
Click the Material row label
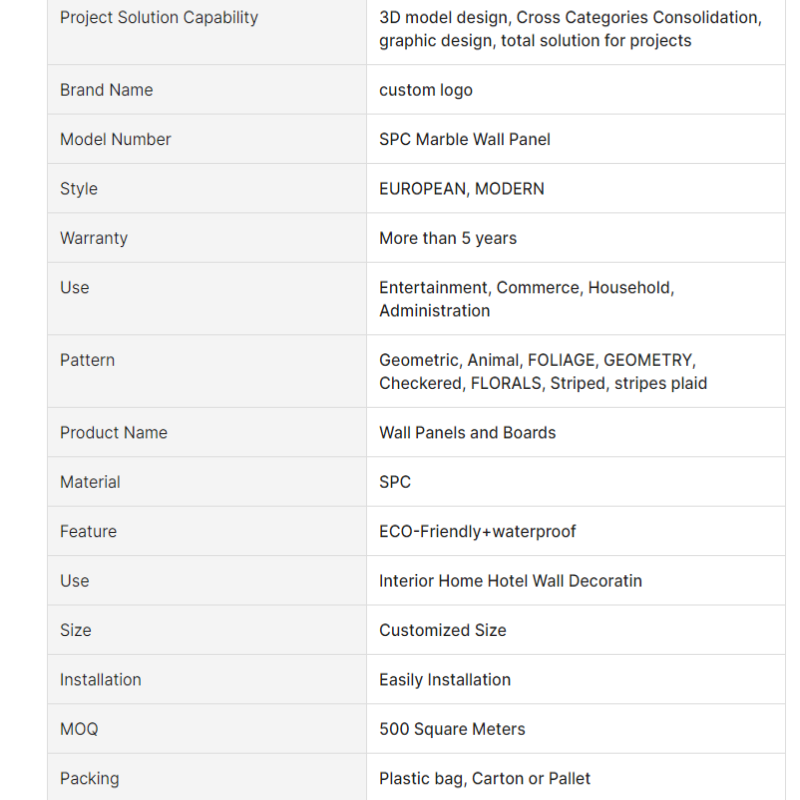pos(90,482)
